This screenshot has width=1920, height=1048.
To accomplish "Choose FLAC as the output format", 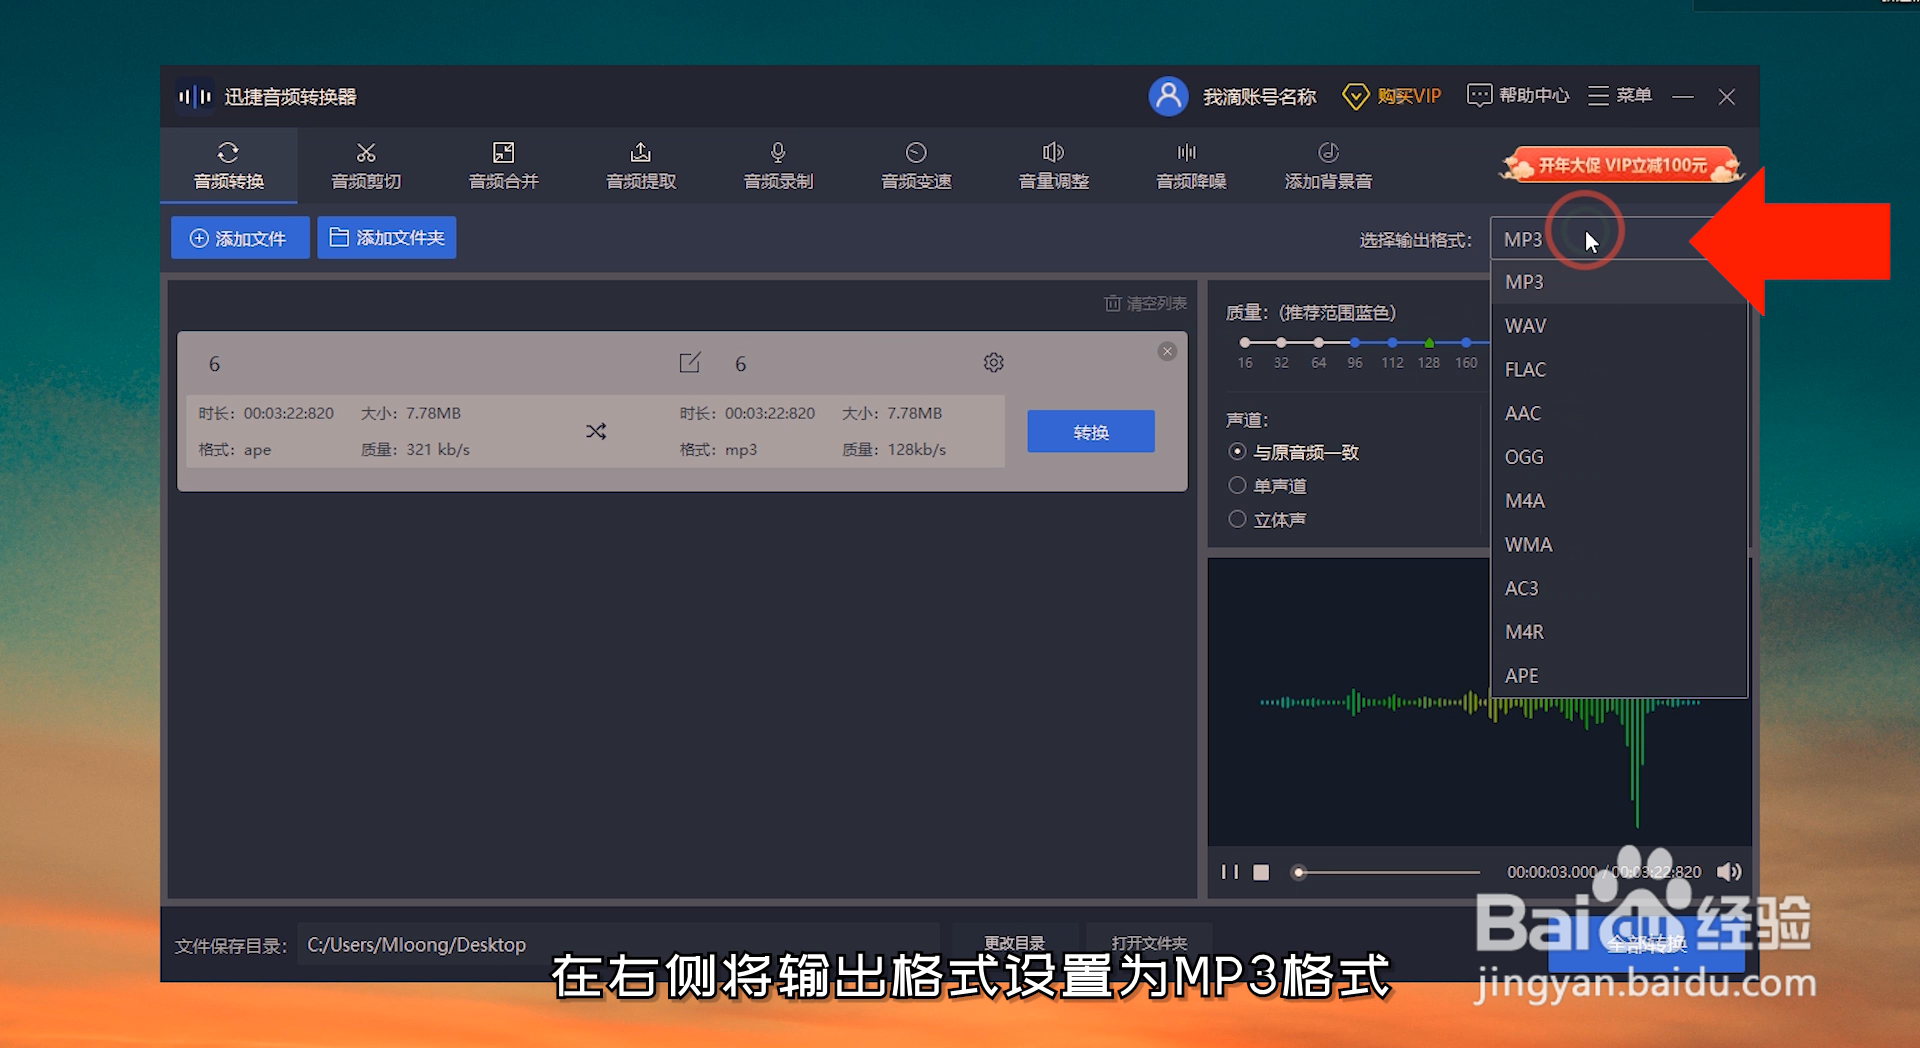I will tap(1525, 369).
